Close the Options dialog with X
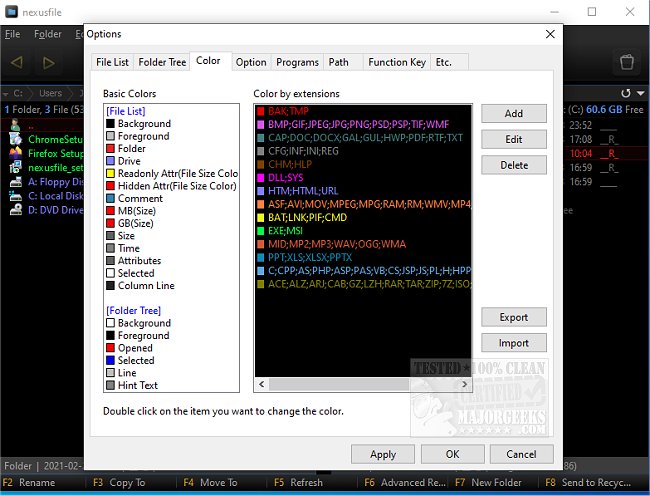This screenshot has width=650, height=496. point(550,34)
